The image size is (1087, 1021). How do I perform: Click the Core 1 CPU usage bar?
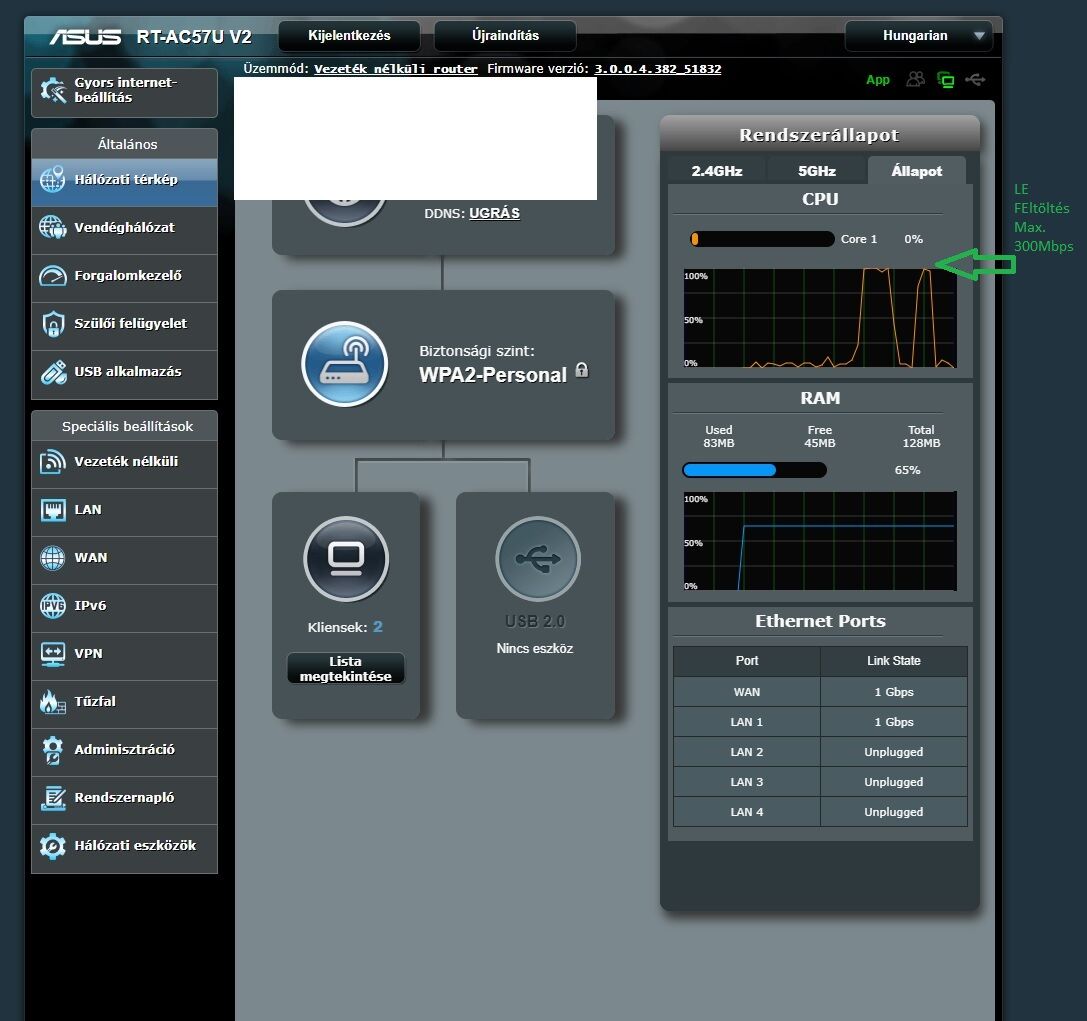pyautogui.click(x=762, y=239)
